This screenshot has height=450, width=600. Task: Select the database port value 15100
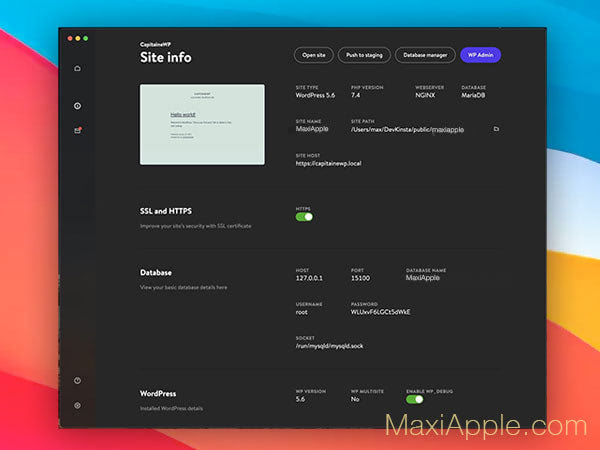click(x=360, y=278)
